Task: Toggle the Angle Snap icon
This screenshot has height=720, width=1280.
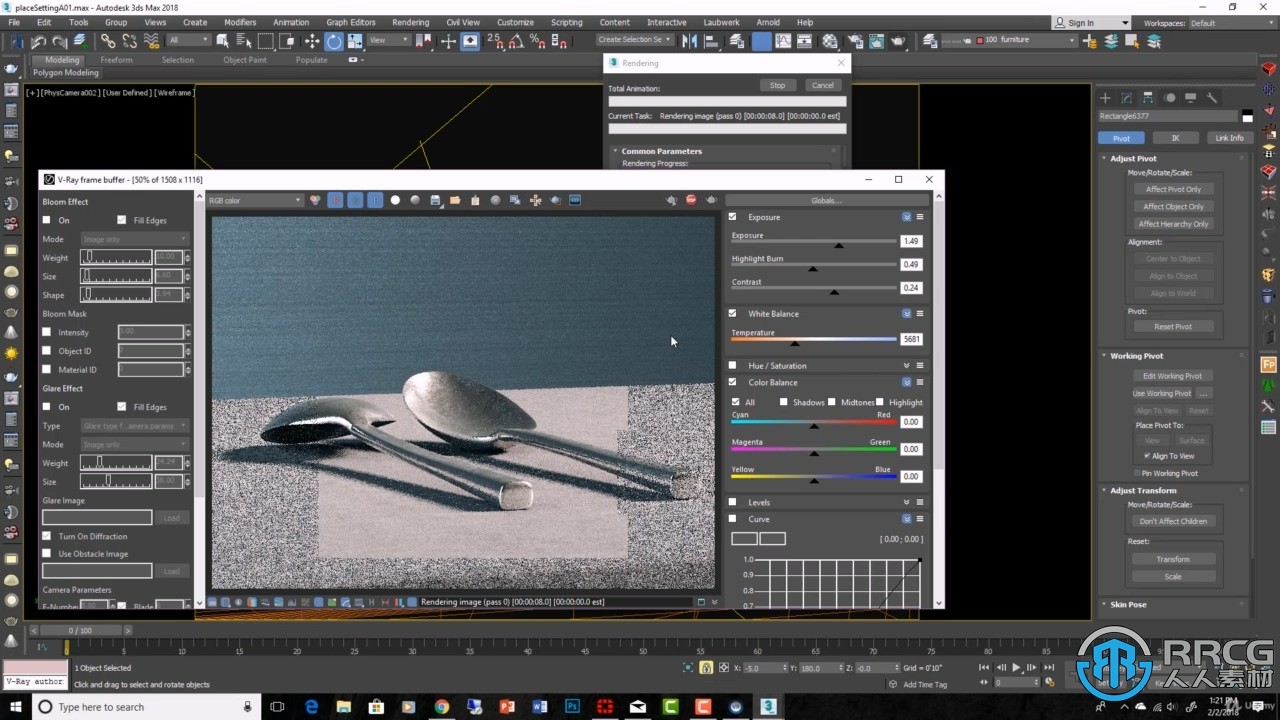Action: click(x=517, y=41)
